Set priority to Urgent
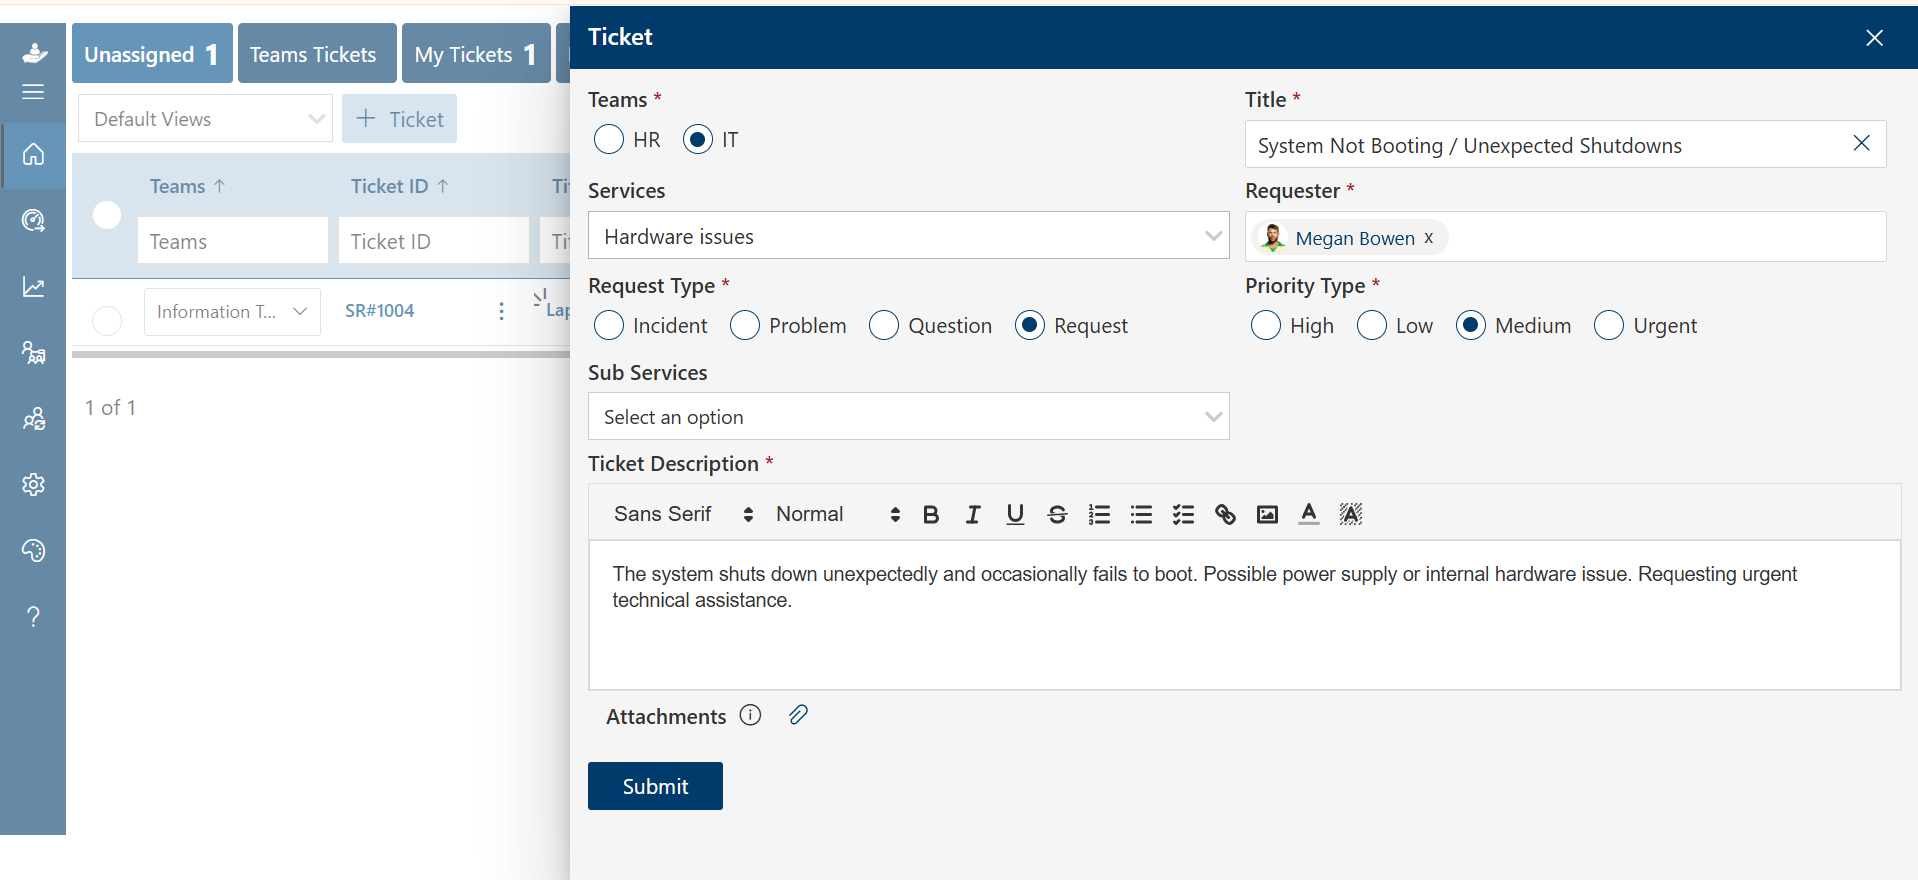The width and height of the screenshot is (1918, 880). coord(1609,325)
